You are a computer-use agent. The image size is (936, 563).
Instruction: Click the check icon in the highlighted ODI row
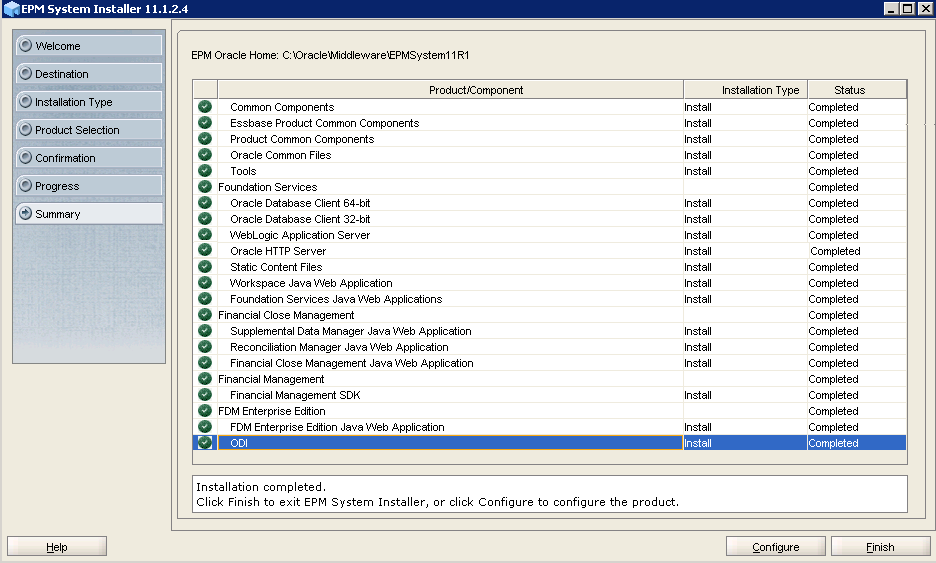tap(205, 443)
